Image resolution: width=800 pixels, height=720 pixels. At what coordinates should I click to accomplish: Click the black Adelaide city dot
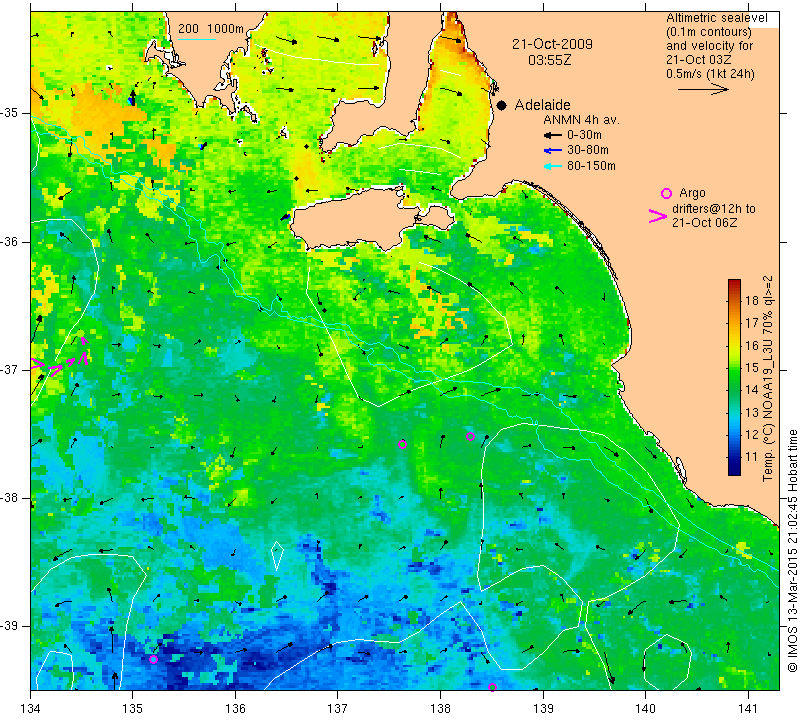tap(502, 105)
